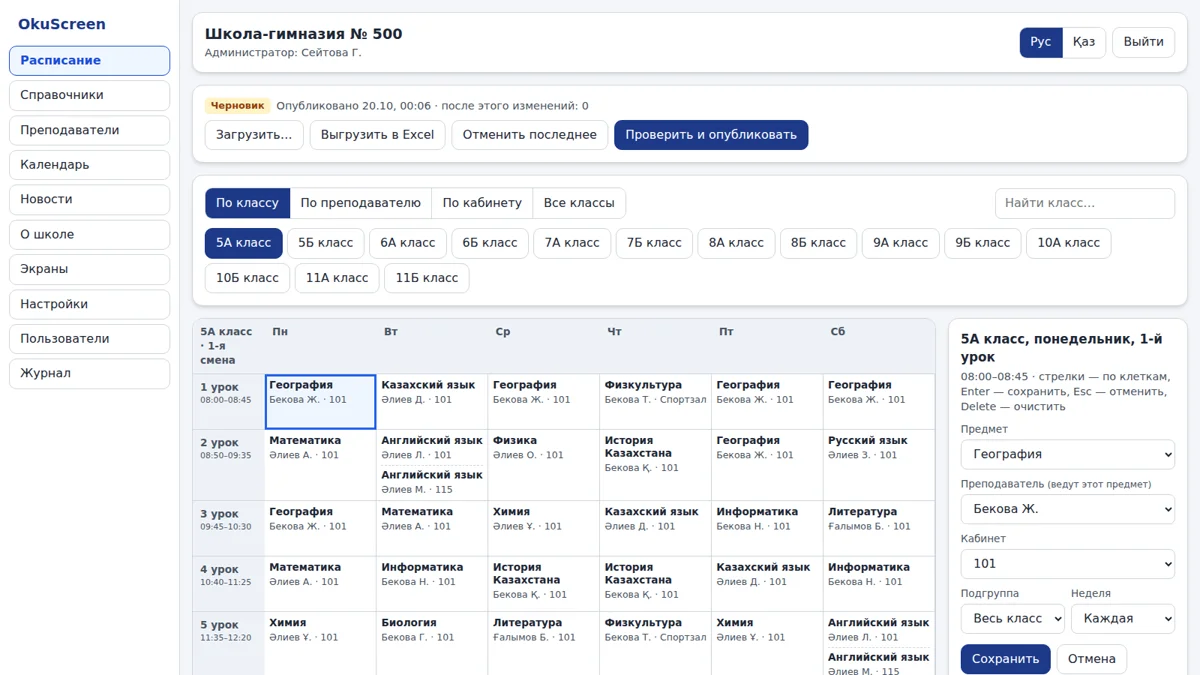Focus the Найти класс… search field
The width and height of the screenshot is (1200, 675).
[1085, 203]
